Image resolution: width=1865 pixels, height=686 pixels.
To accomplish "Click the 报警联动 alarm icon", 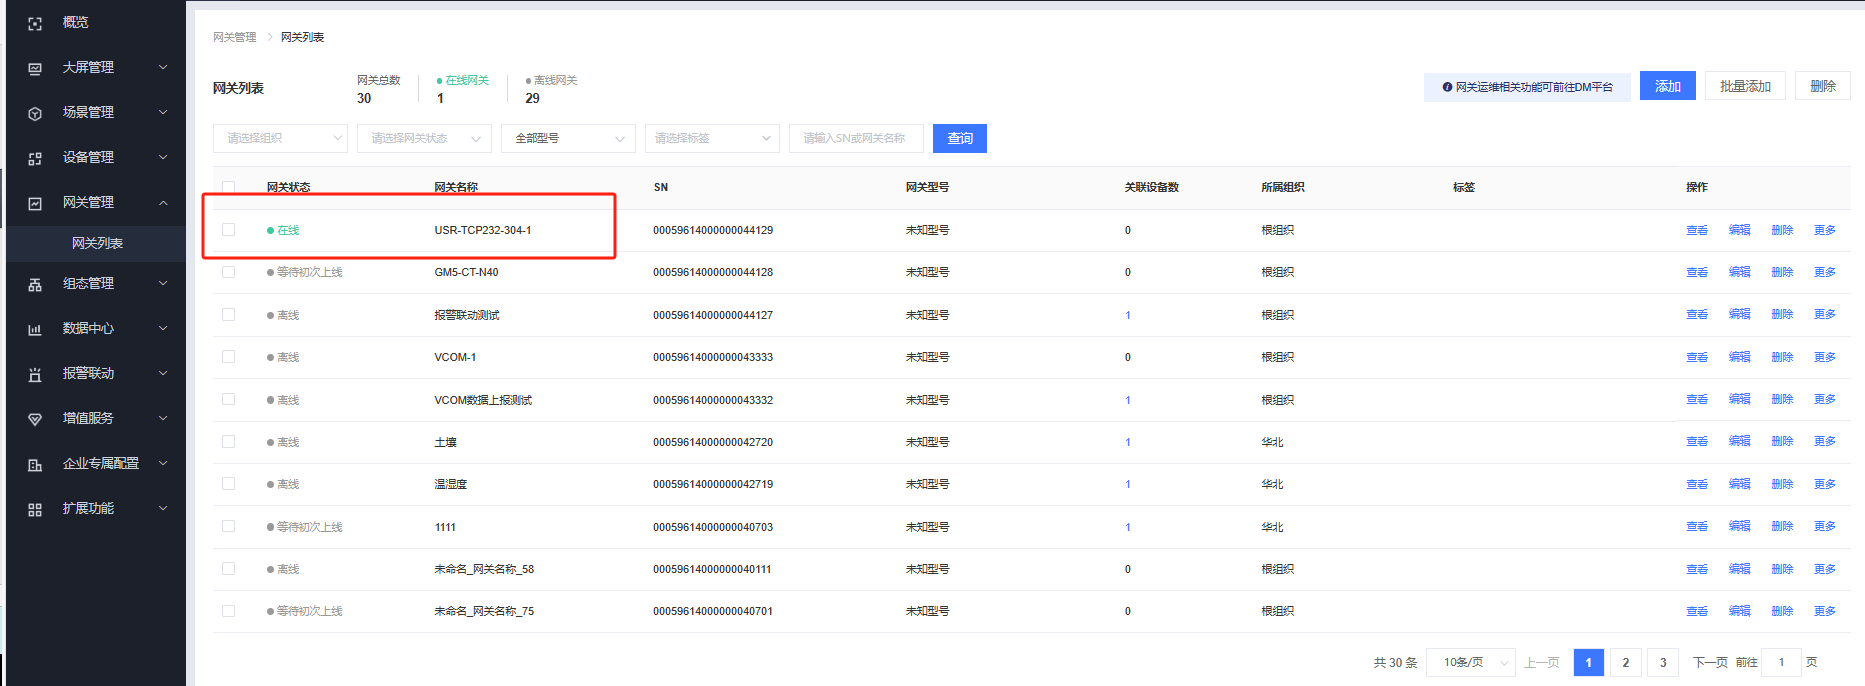I will [35, 374].
